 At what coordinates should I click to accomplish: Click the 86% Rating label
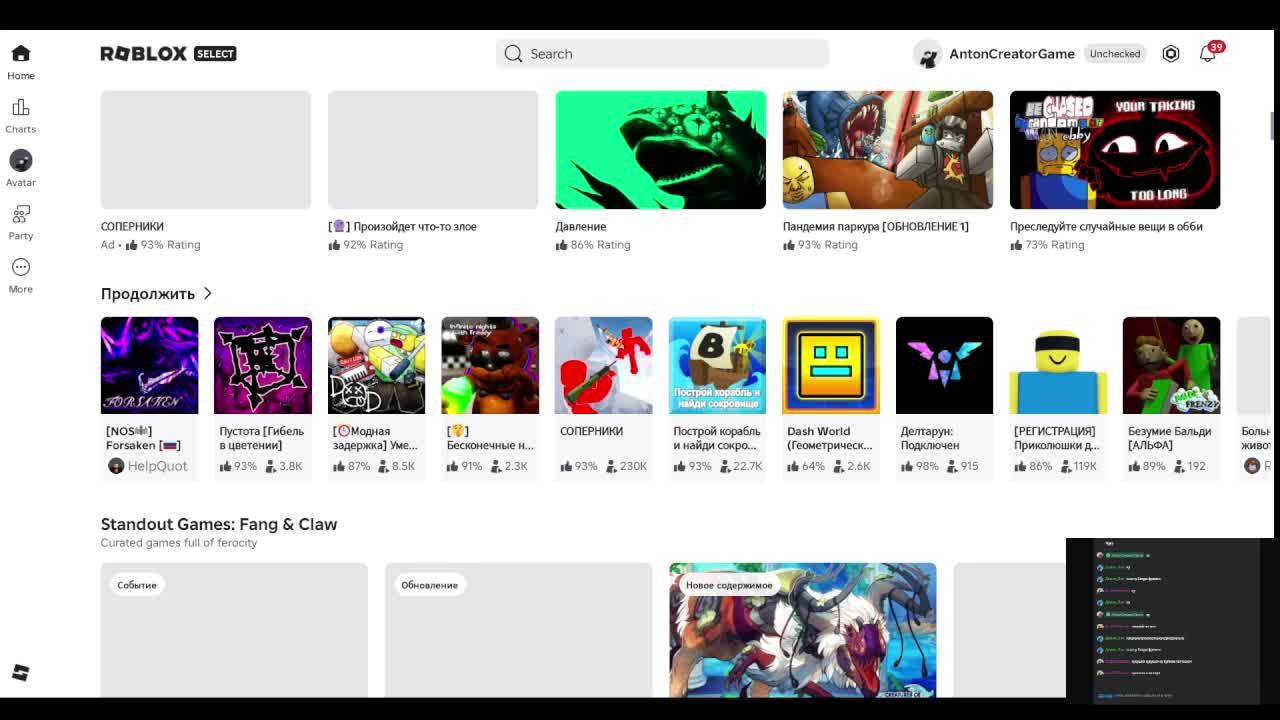pyautogui.click(x=593, y=245)
